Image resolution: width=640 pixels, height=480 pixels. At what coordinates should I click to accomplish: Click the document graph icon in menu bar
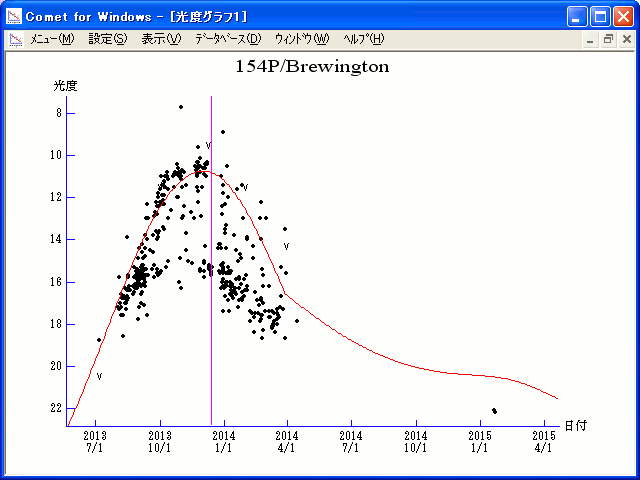[x=16, y=40]
